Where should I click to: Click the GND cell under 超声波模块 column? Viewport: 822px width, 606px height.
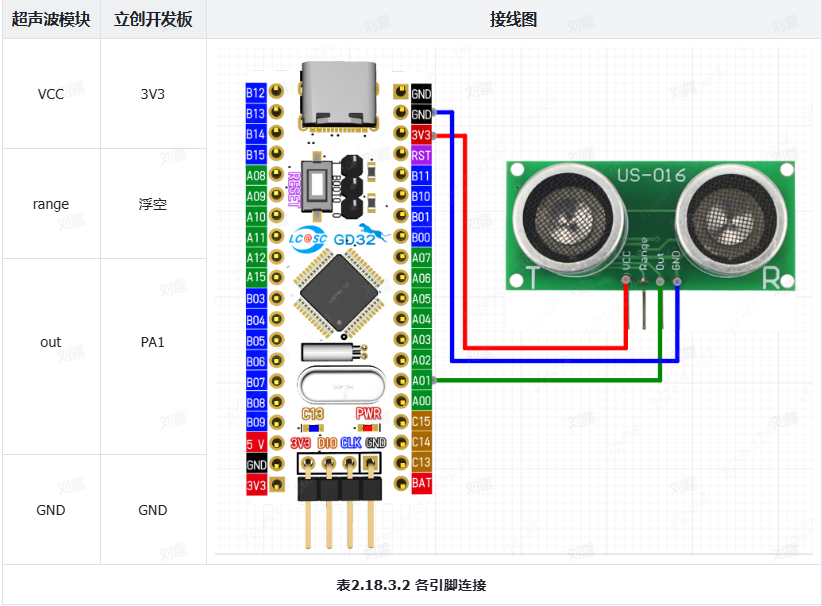point(51,510)
